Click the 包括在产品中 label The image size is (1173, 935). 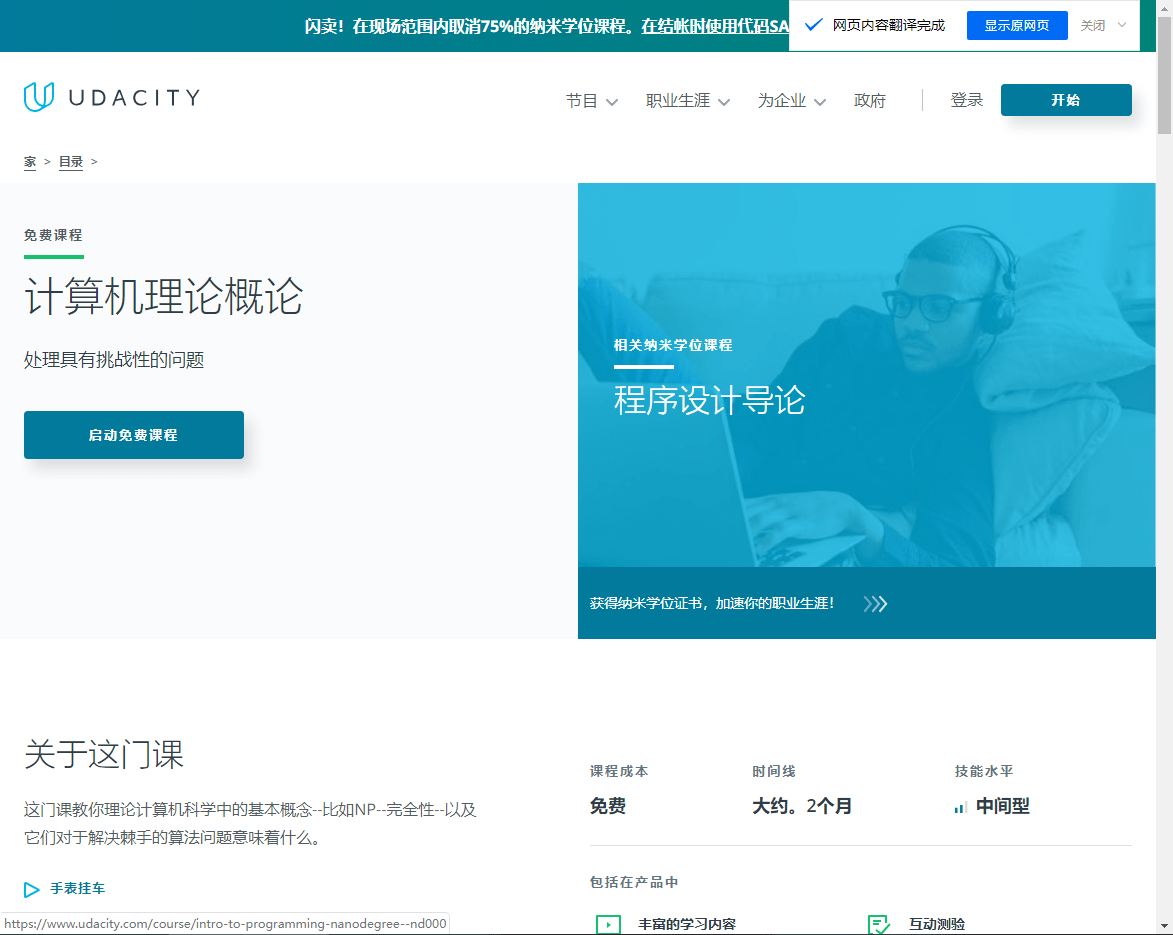(x=634, y=883)
